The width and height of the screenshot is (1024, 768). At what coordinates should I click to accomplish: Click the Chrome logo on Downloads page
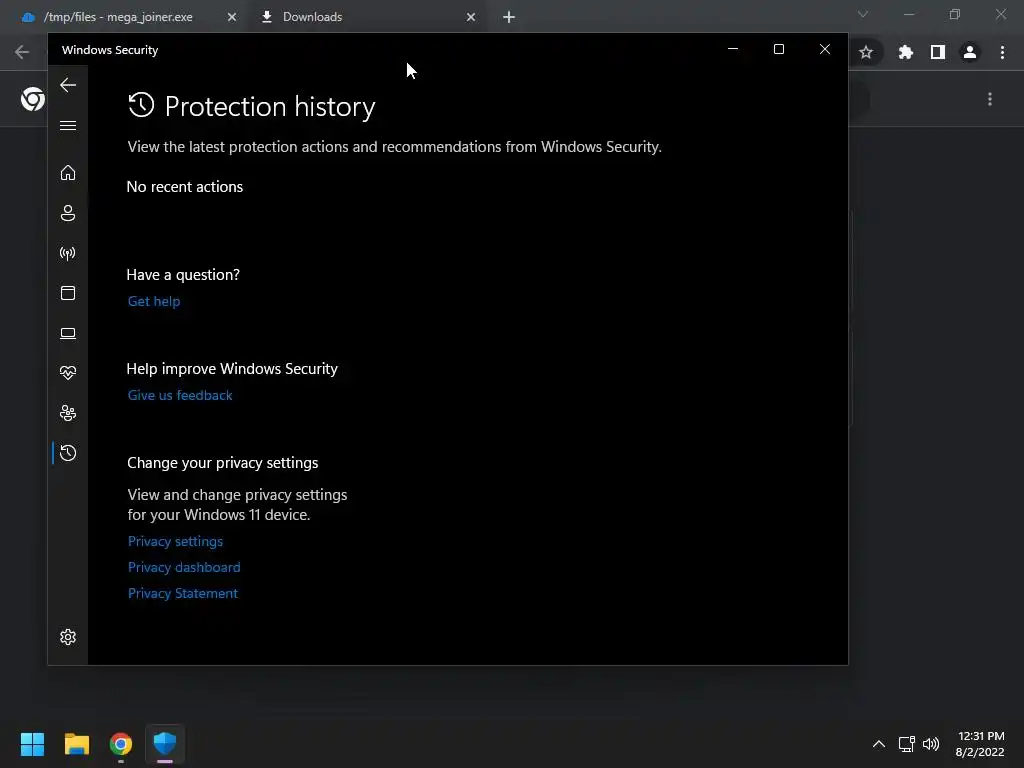pyautogui.click(x=33, y=99)
